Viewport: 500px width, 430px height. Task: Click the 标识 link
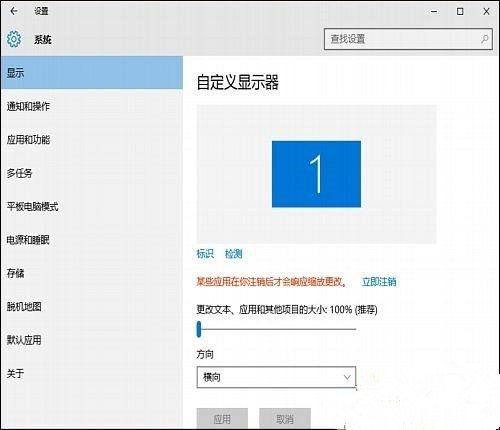pyautogui.click(x=205, y=254)
